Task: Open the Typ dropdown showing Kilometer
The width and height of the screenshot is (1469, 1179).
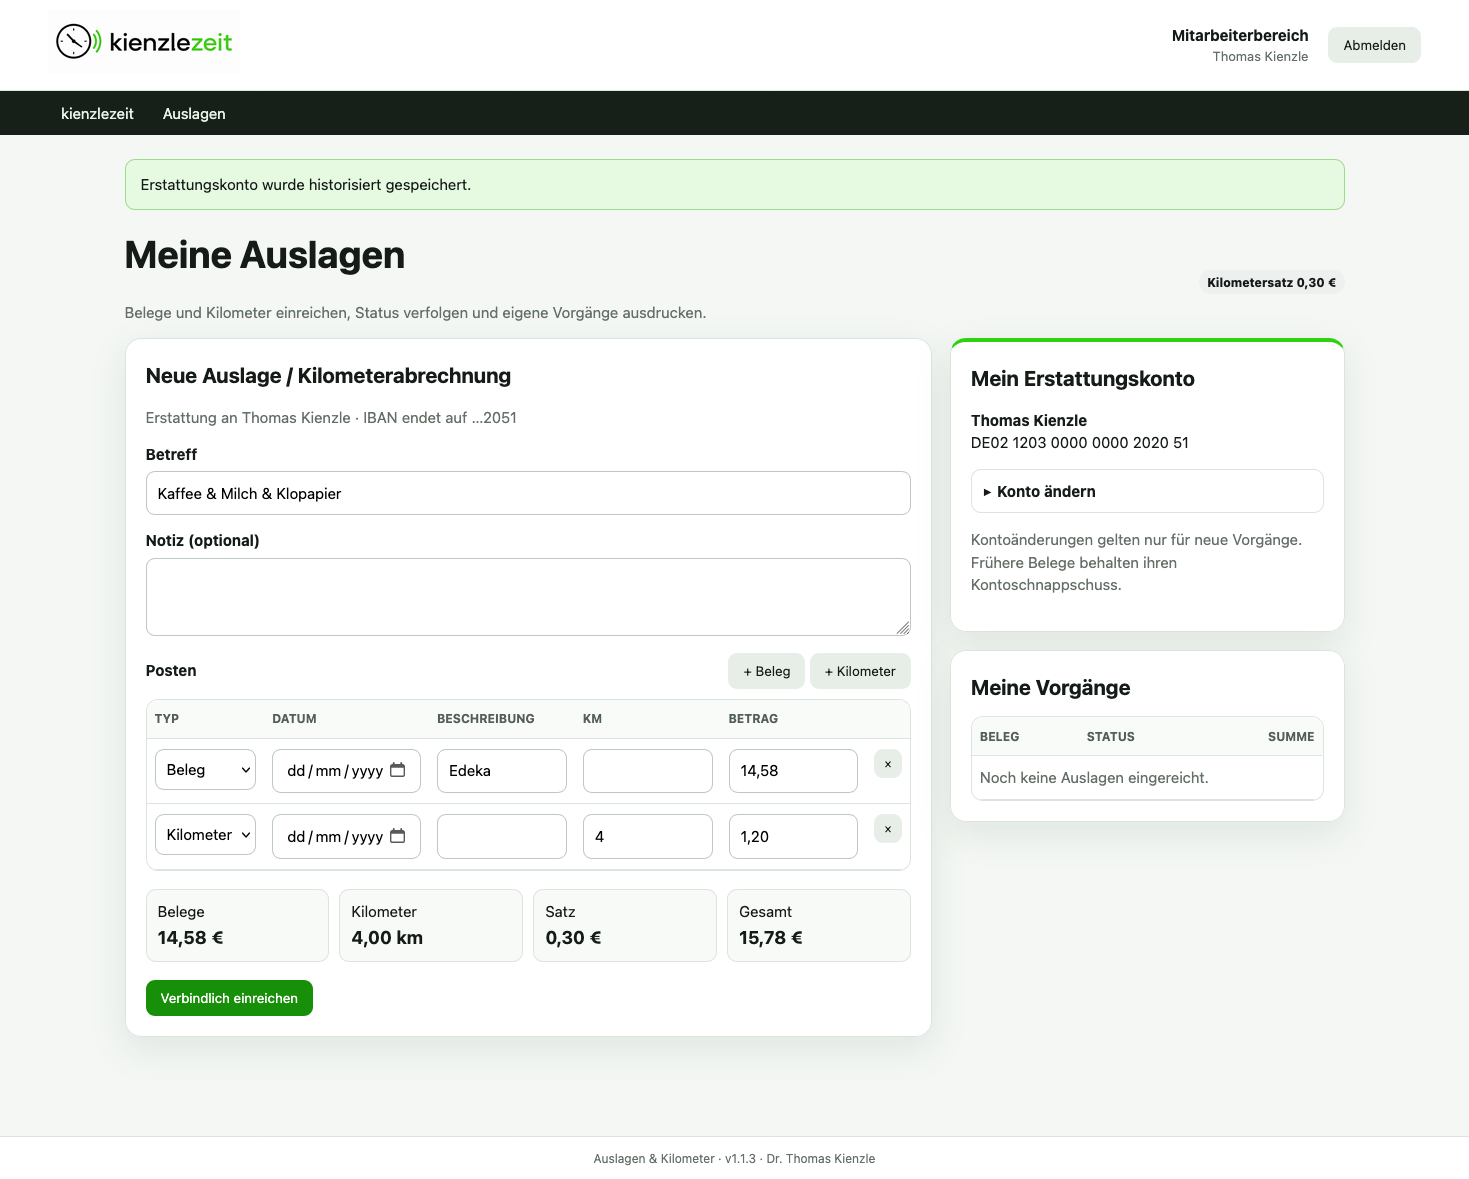Action: (205, 835)
